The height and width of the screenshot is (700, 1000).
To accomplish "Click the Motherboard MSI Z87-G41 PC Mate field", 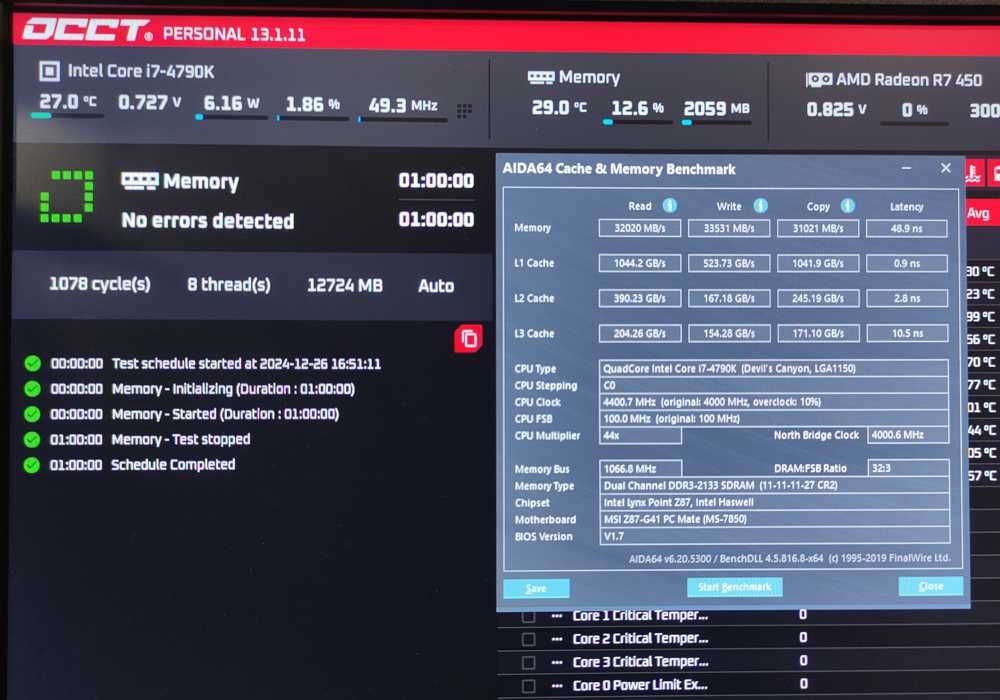I will click(774, 519).
